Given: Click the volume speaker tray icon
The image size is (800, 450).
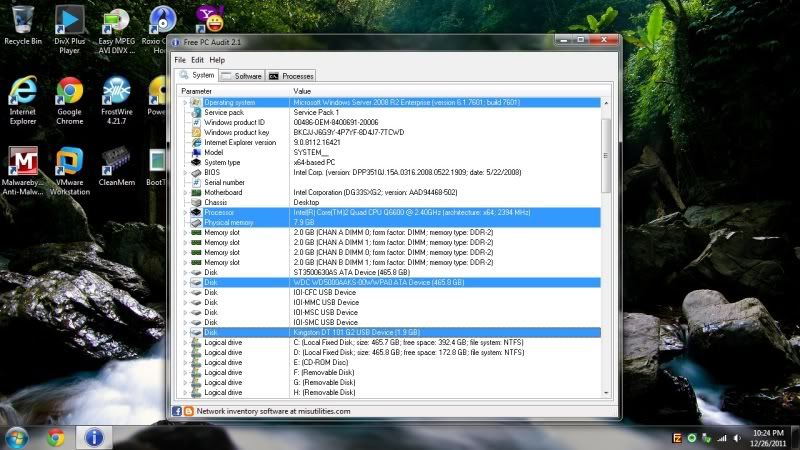Looking at the screenshot, I should (x=737, y=438).
